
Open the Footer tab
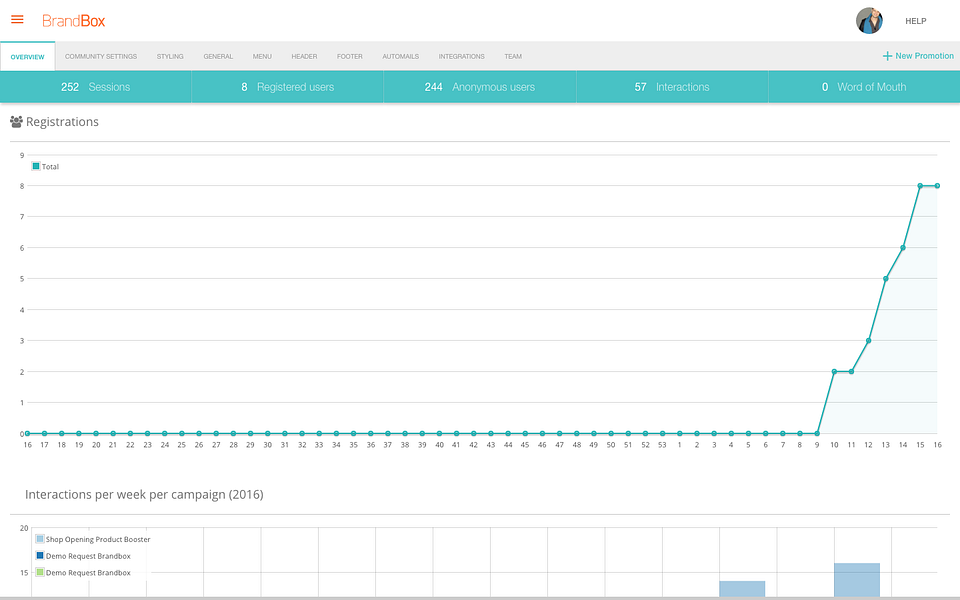350,56
